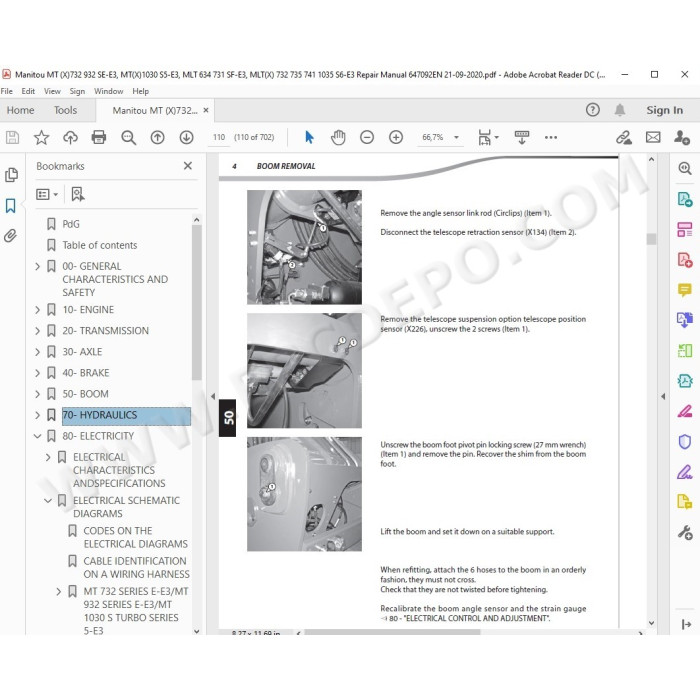Collapse the 80- ELECTRICITY bookmark
Screen dimensions: 700x700
(38, 436)
